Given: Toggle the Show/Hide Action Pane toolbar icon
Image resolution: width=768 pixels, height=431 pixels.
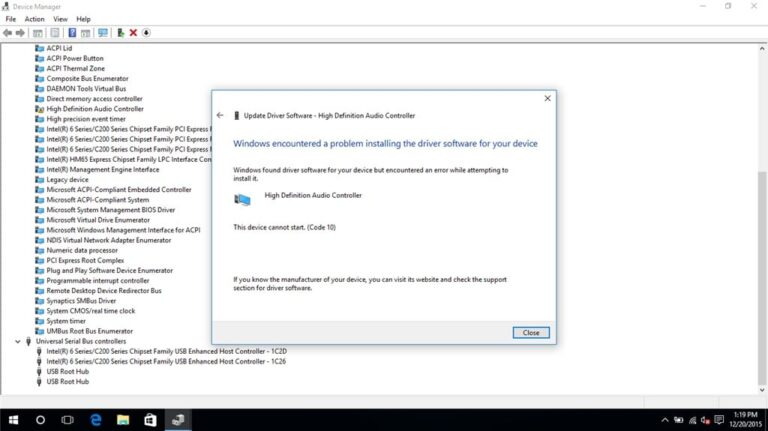Looking at the screenshot, I should [x=86, y=33].
